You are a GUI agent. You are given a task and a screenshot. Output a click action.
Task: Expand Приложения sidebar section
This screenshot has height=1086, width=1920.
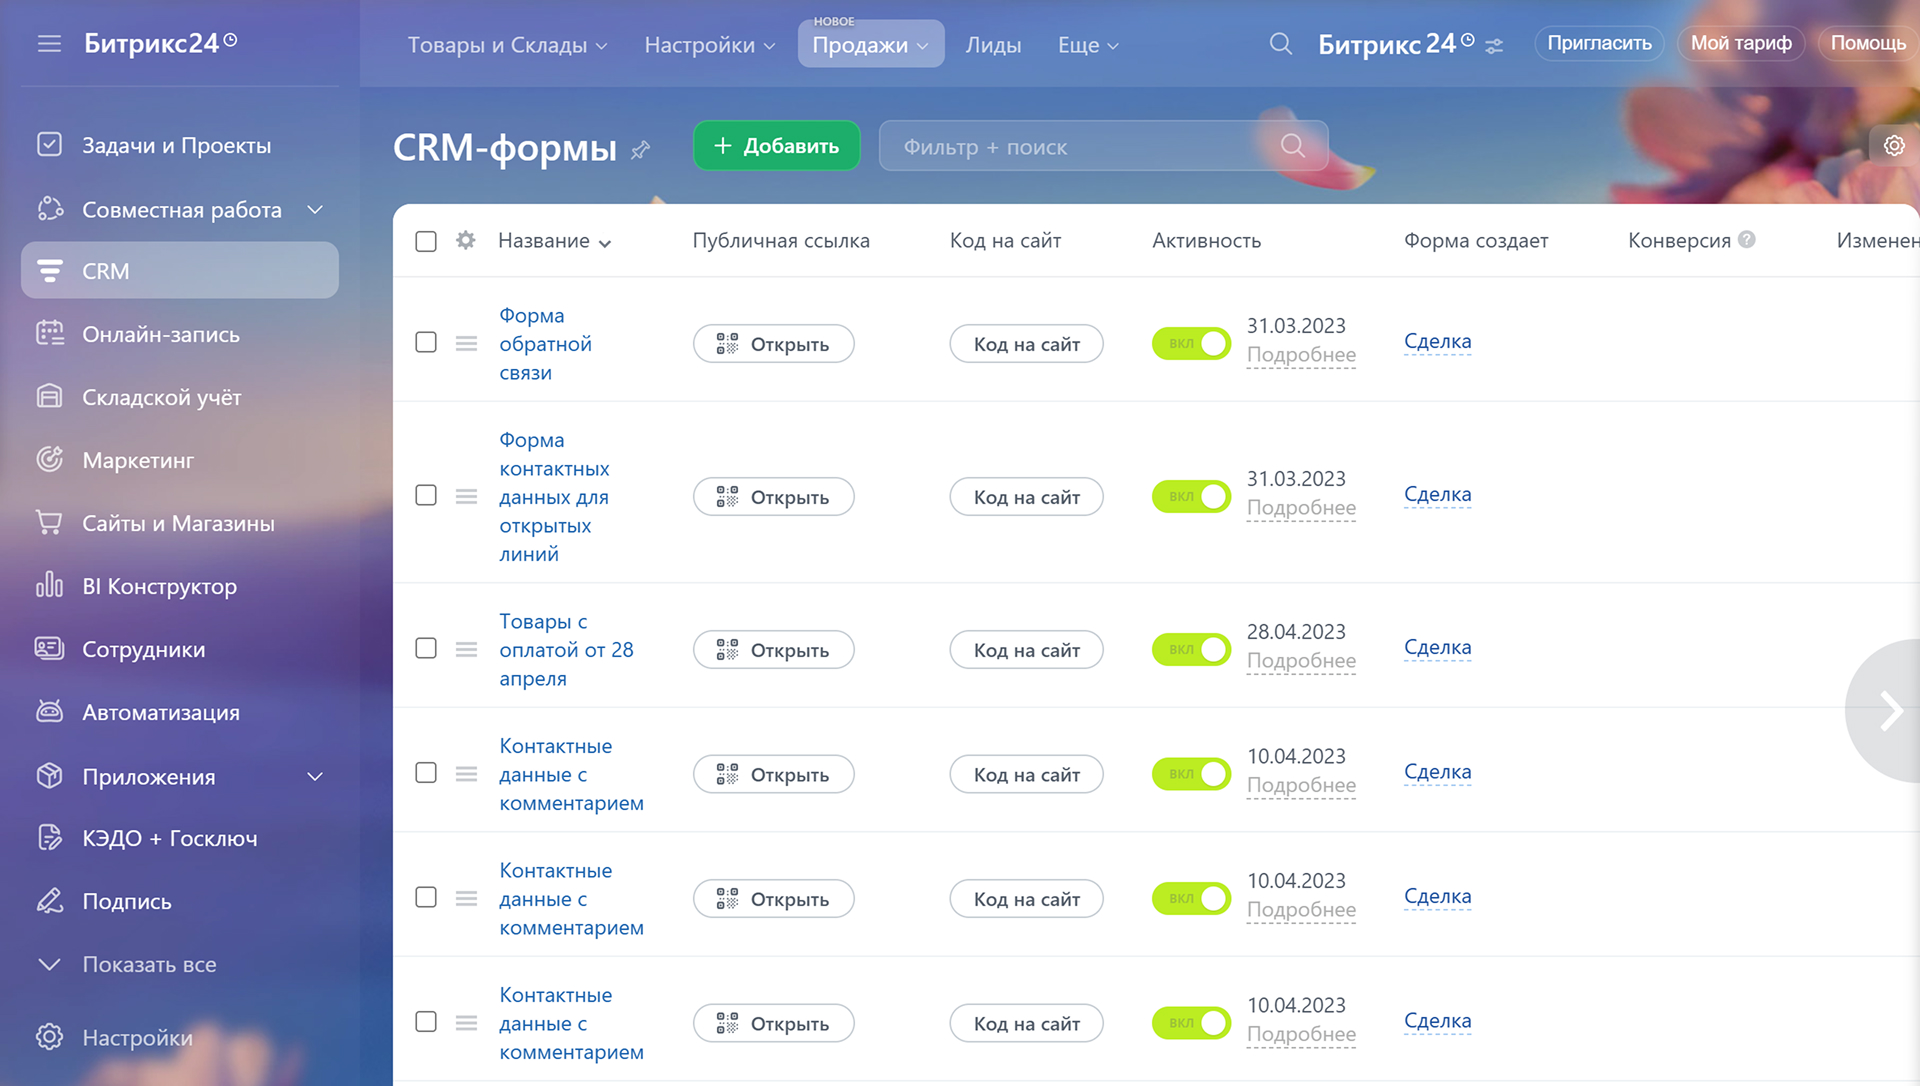[315, 776]
